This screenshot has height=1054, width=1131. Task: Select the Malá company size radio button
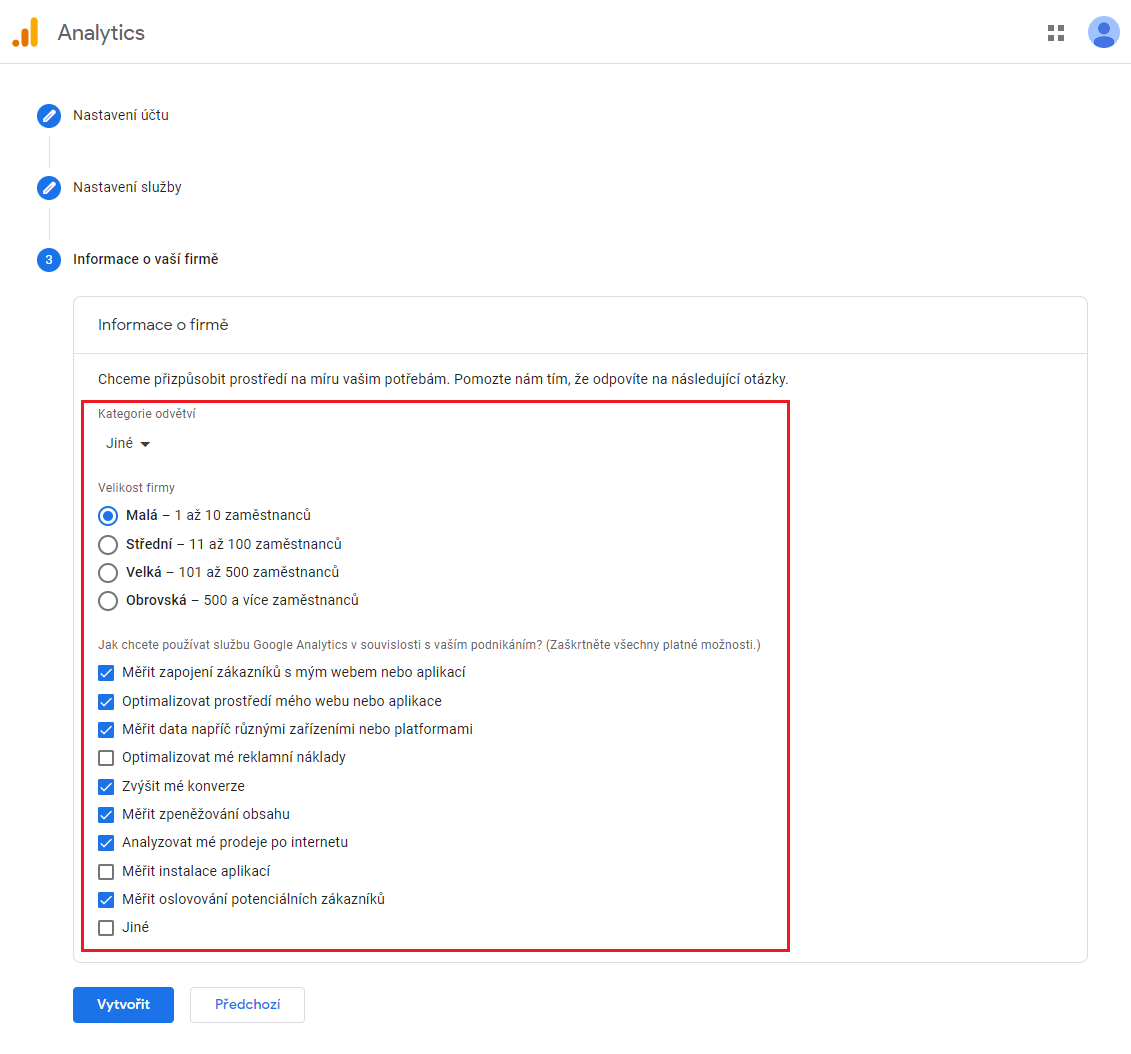(x=108, y=516)
